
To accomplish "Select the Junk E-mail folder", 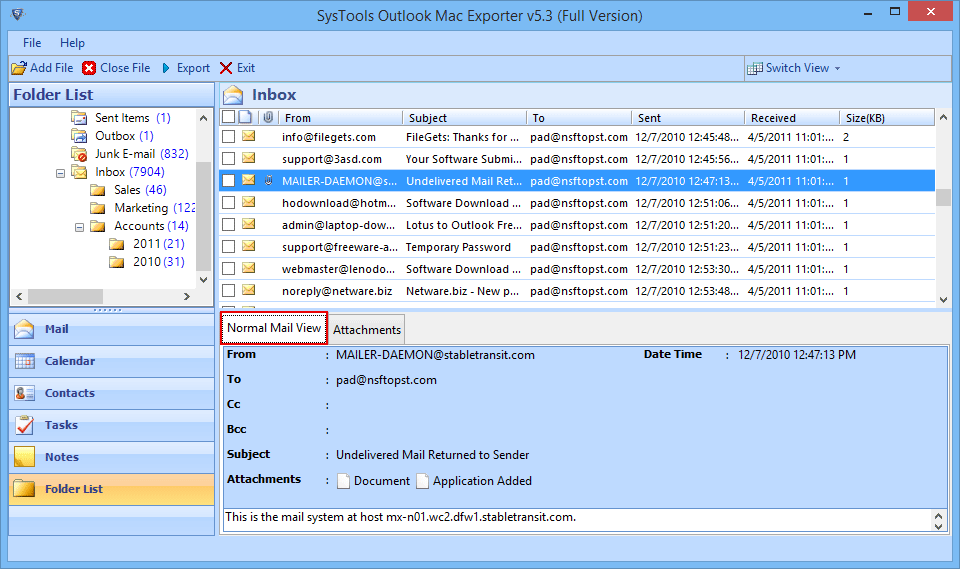I will coord(124,154).
